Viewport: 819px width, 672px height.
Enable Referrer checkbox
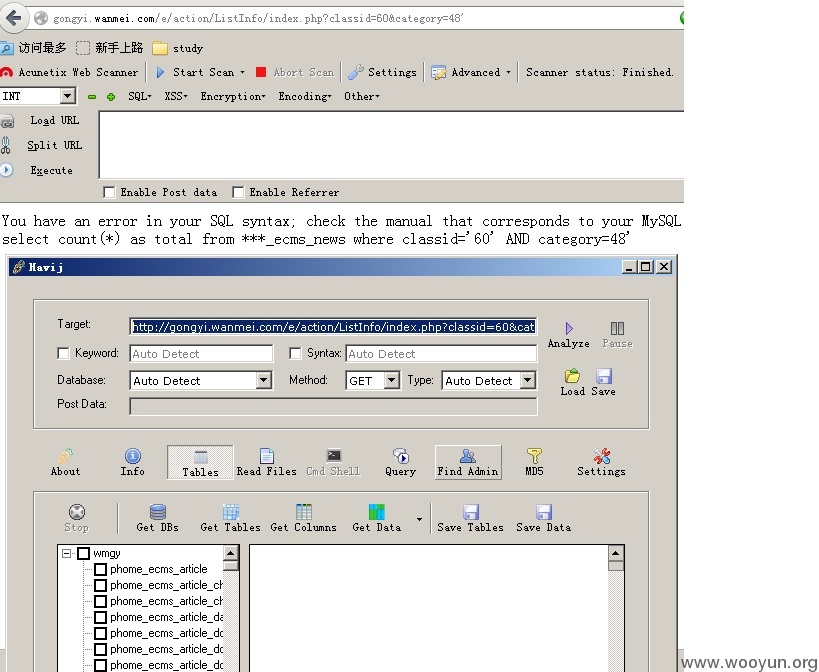pyautogui.click(x=238, y=193)
